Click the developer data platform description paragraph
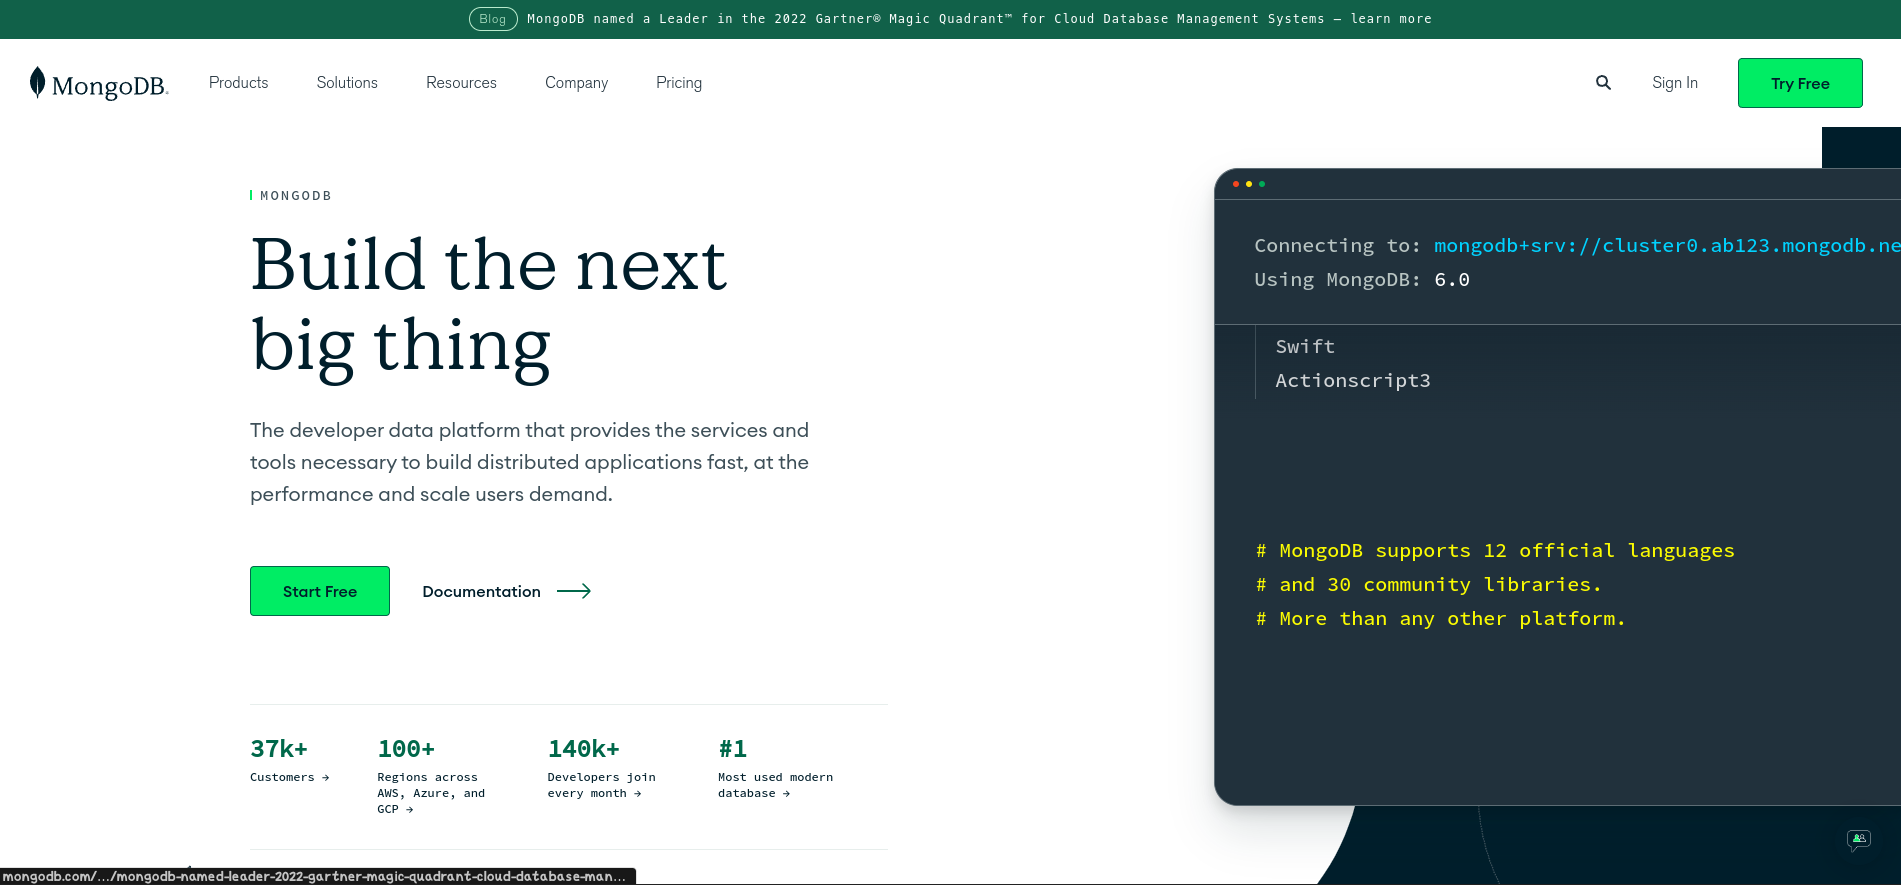1901x885 pixels. (529, 462)
